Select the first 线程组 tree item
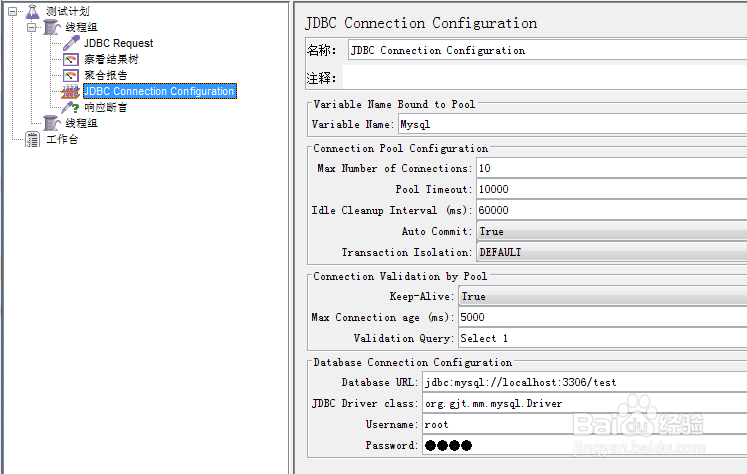Screen dimensions: 747x474 (81, 27)
